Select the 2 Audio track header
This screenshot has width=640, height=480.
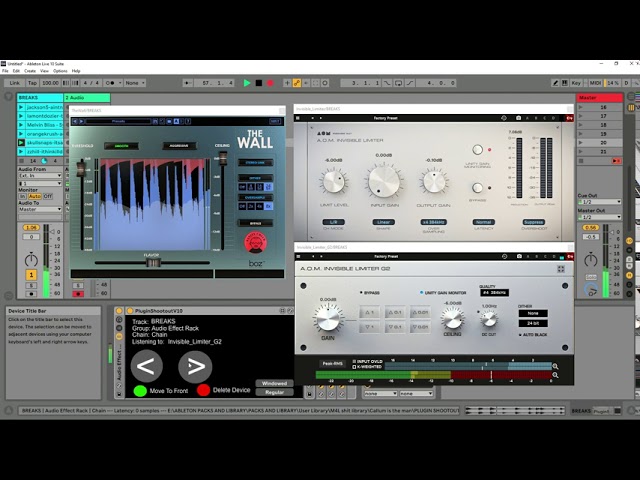(87, 98)
